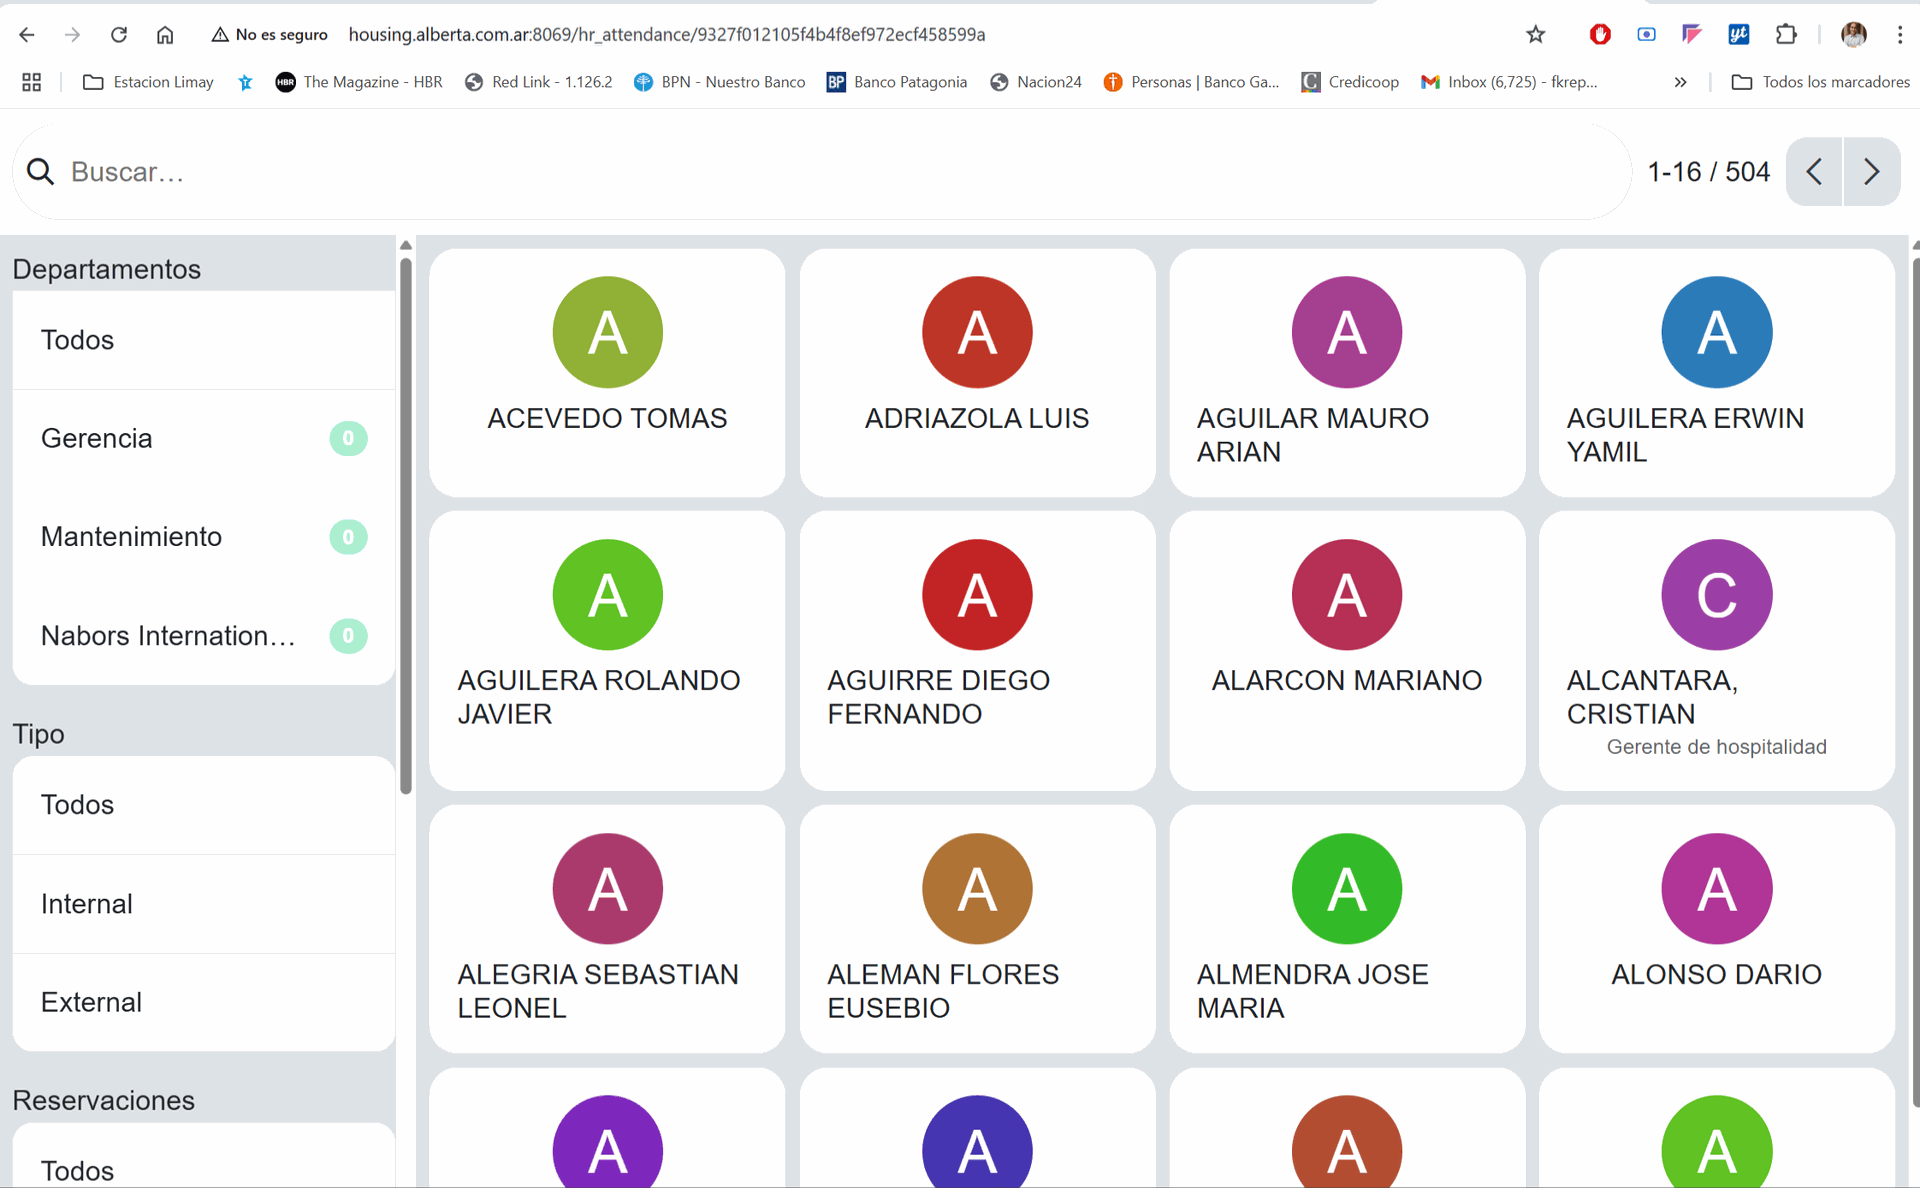Click green avatar of ALMENDRA JOSE MARIA

(x=1346, y=889)
